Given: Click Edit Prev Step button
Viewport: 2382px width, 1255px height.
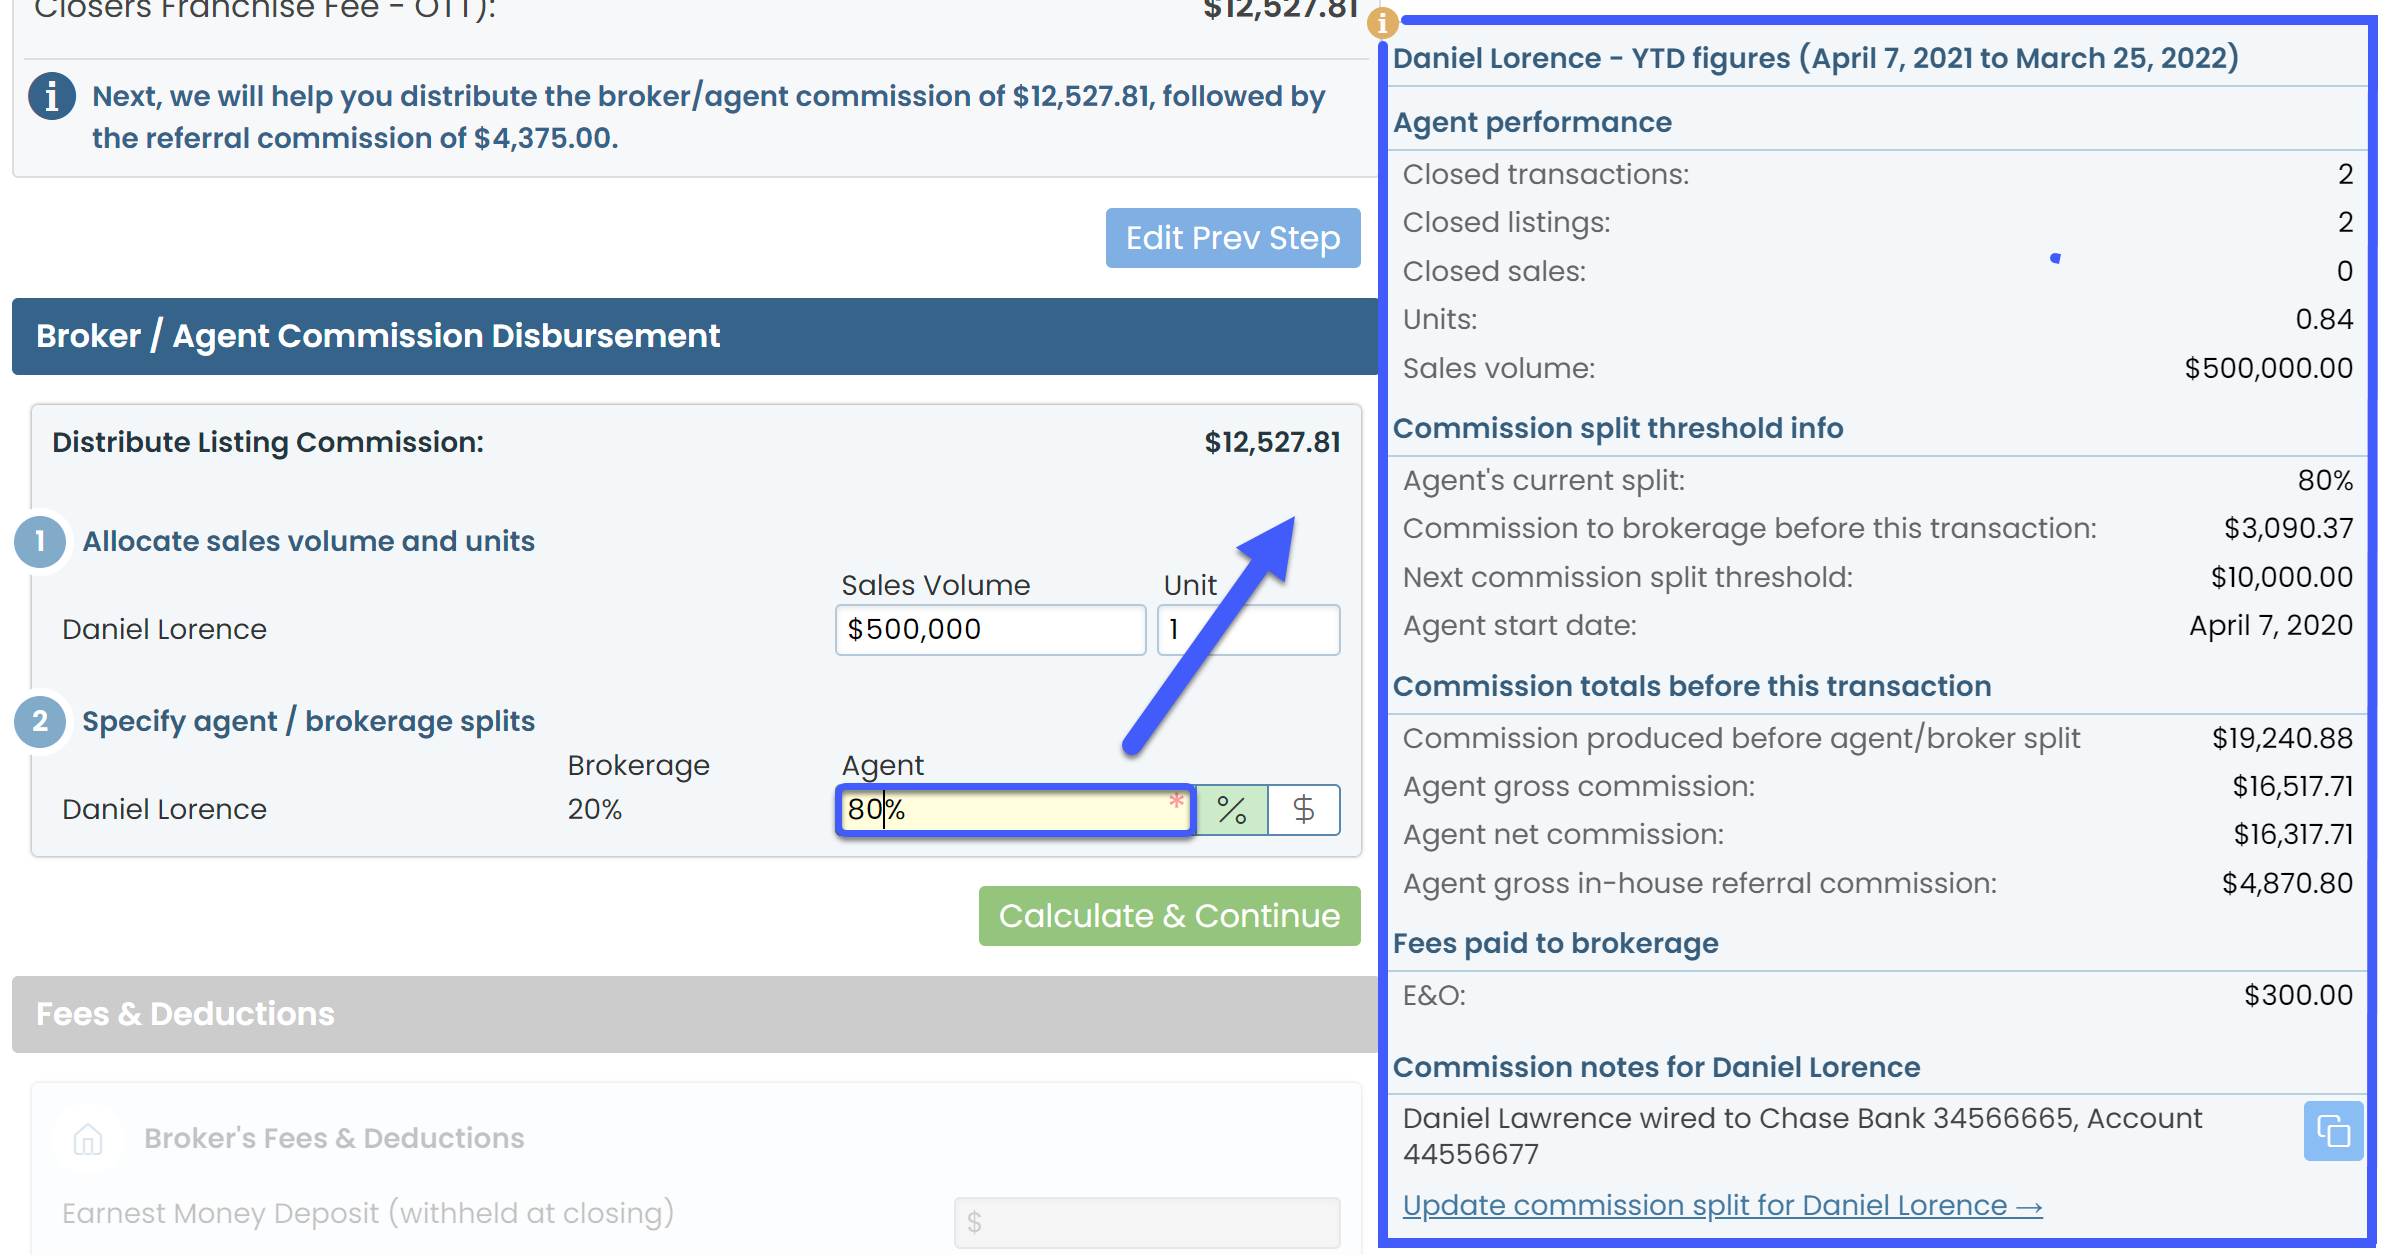Looking at the screenshot, I should [x=1232, y=238].
